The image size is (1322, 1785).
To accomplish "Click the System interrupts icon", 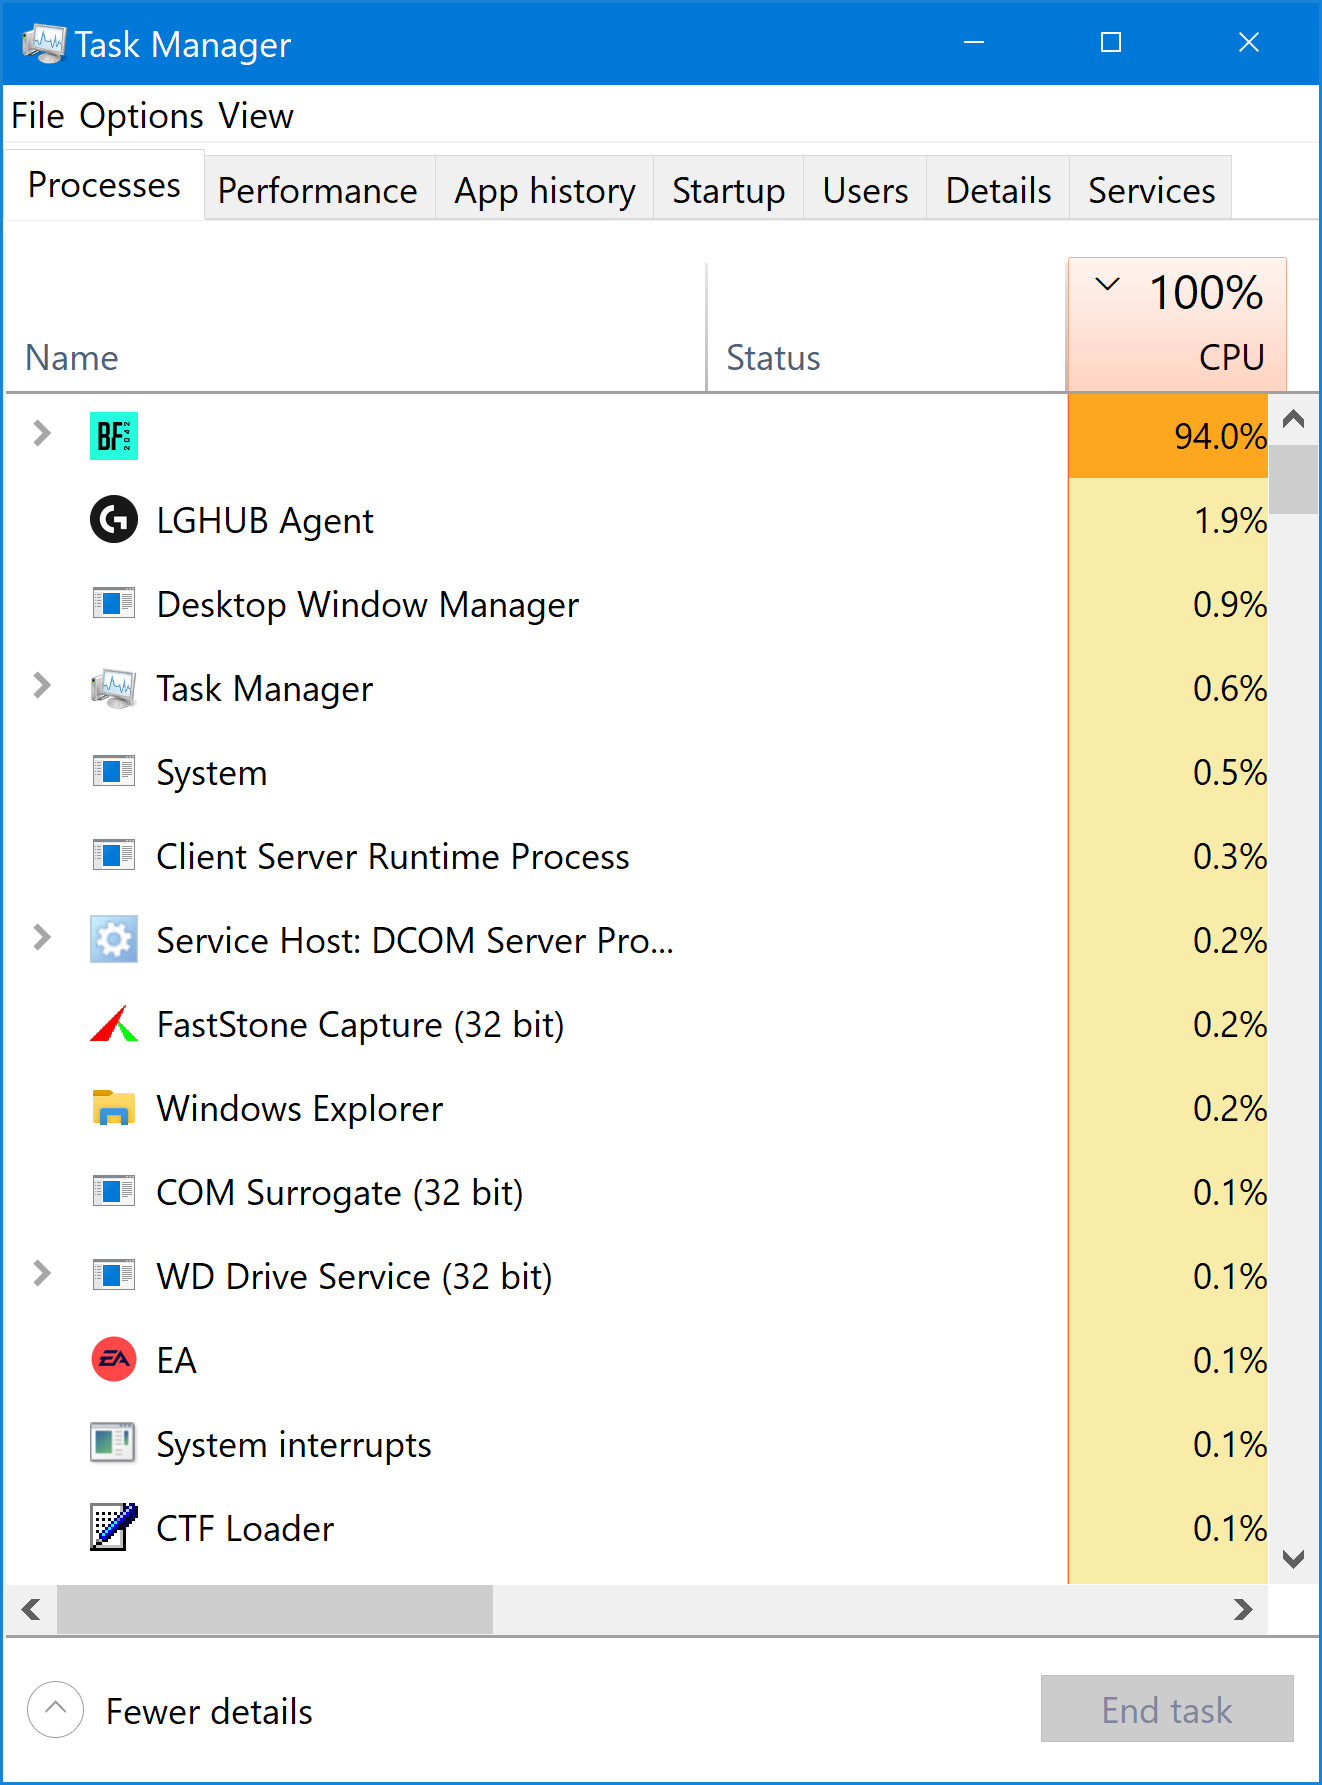I will pyautogui.click(x=114, y=1444).
